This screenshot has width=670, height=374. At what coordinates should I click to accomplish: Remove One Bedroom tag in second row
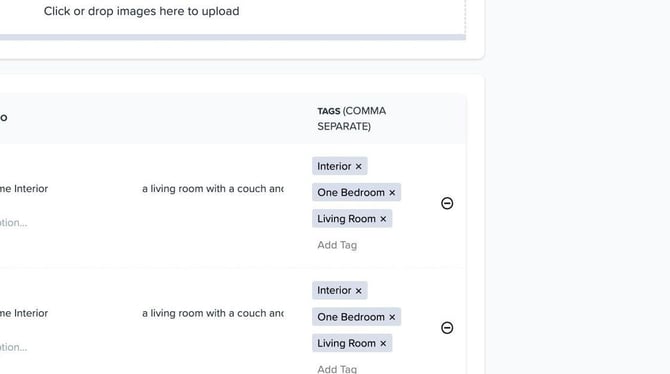(392, 317)
